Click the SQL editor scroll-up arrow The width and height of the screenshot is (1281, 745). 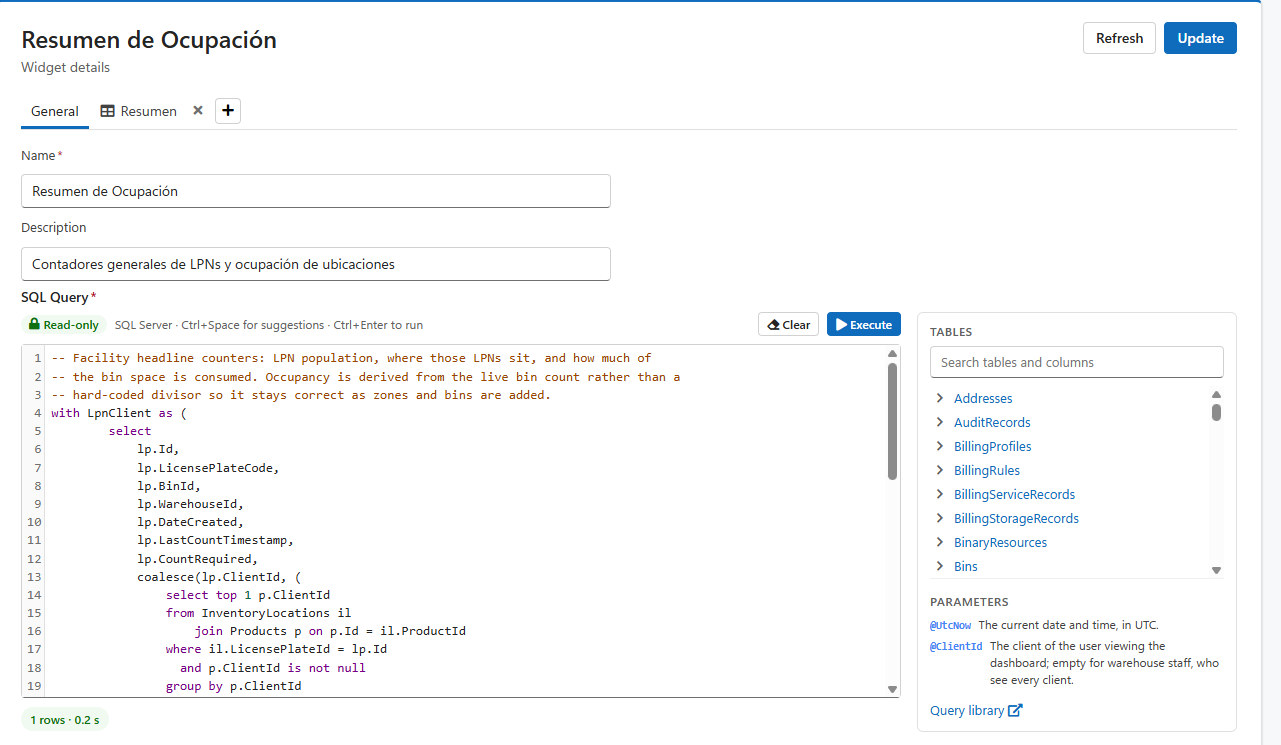click(x=892, y=354)
